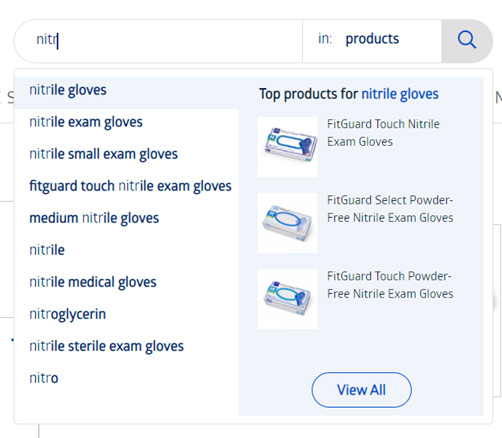Select the single-word 'nitrile' suggestion
The image size is (502, 438).
(x=127, y=250)
